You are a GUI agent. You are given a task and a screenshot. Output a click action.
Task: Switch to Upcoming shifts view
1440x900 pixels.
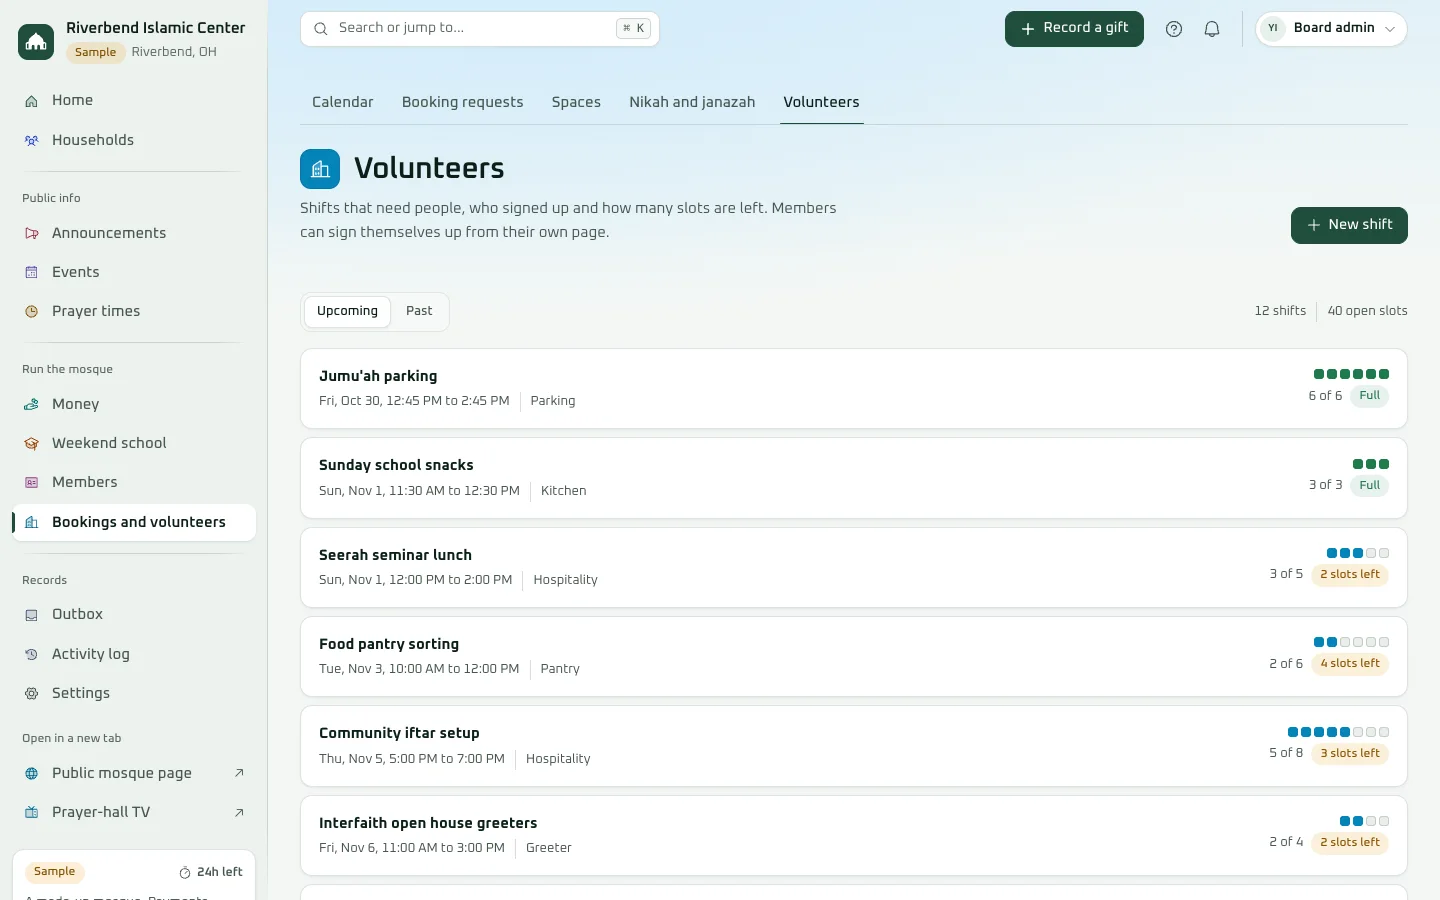[347, 311]
